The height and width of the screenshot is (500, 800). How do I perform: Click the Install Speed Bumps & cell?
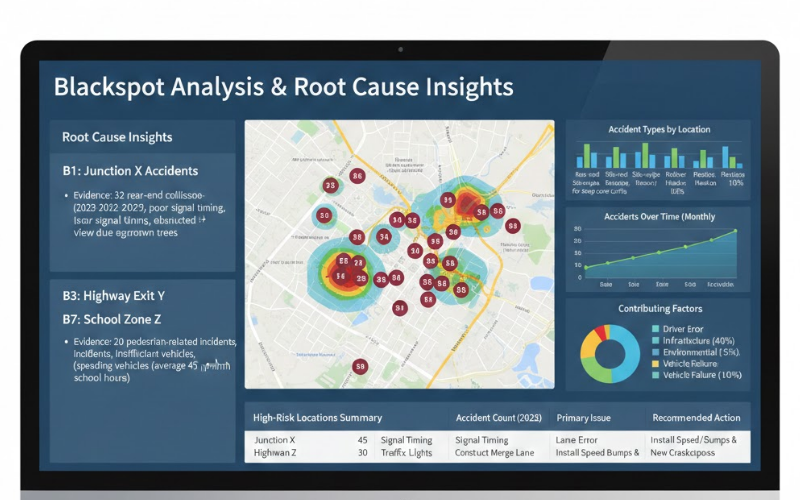(597, 453)
